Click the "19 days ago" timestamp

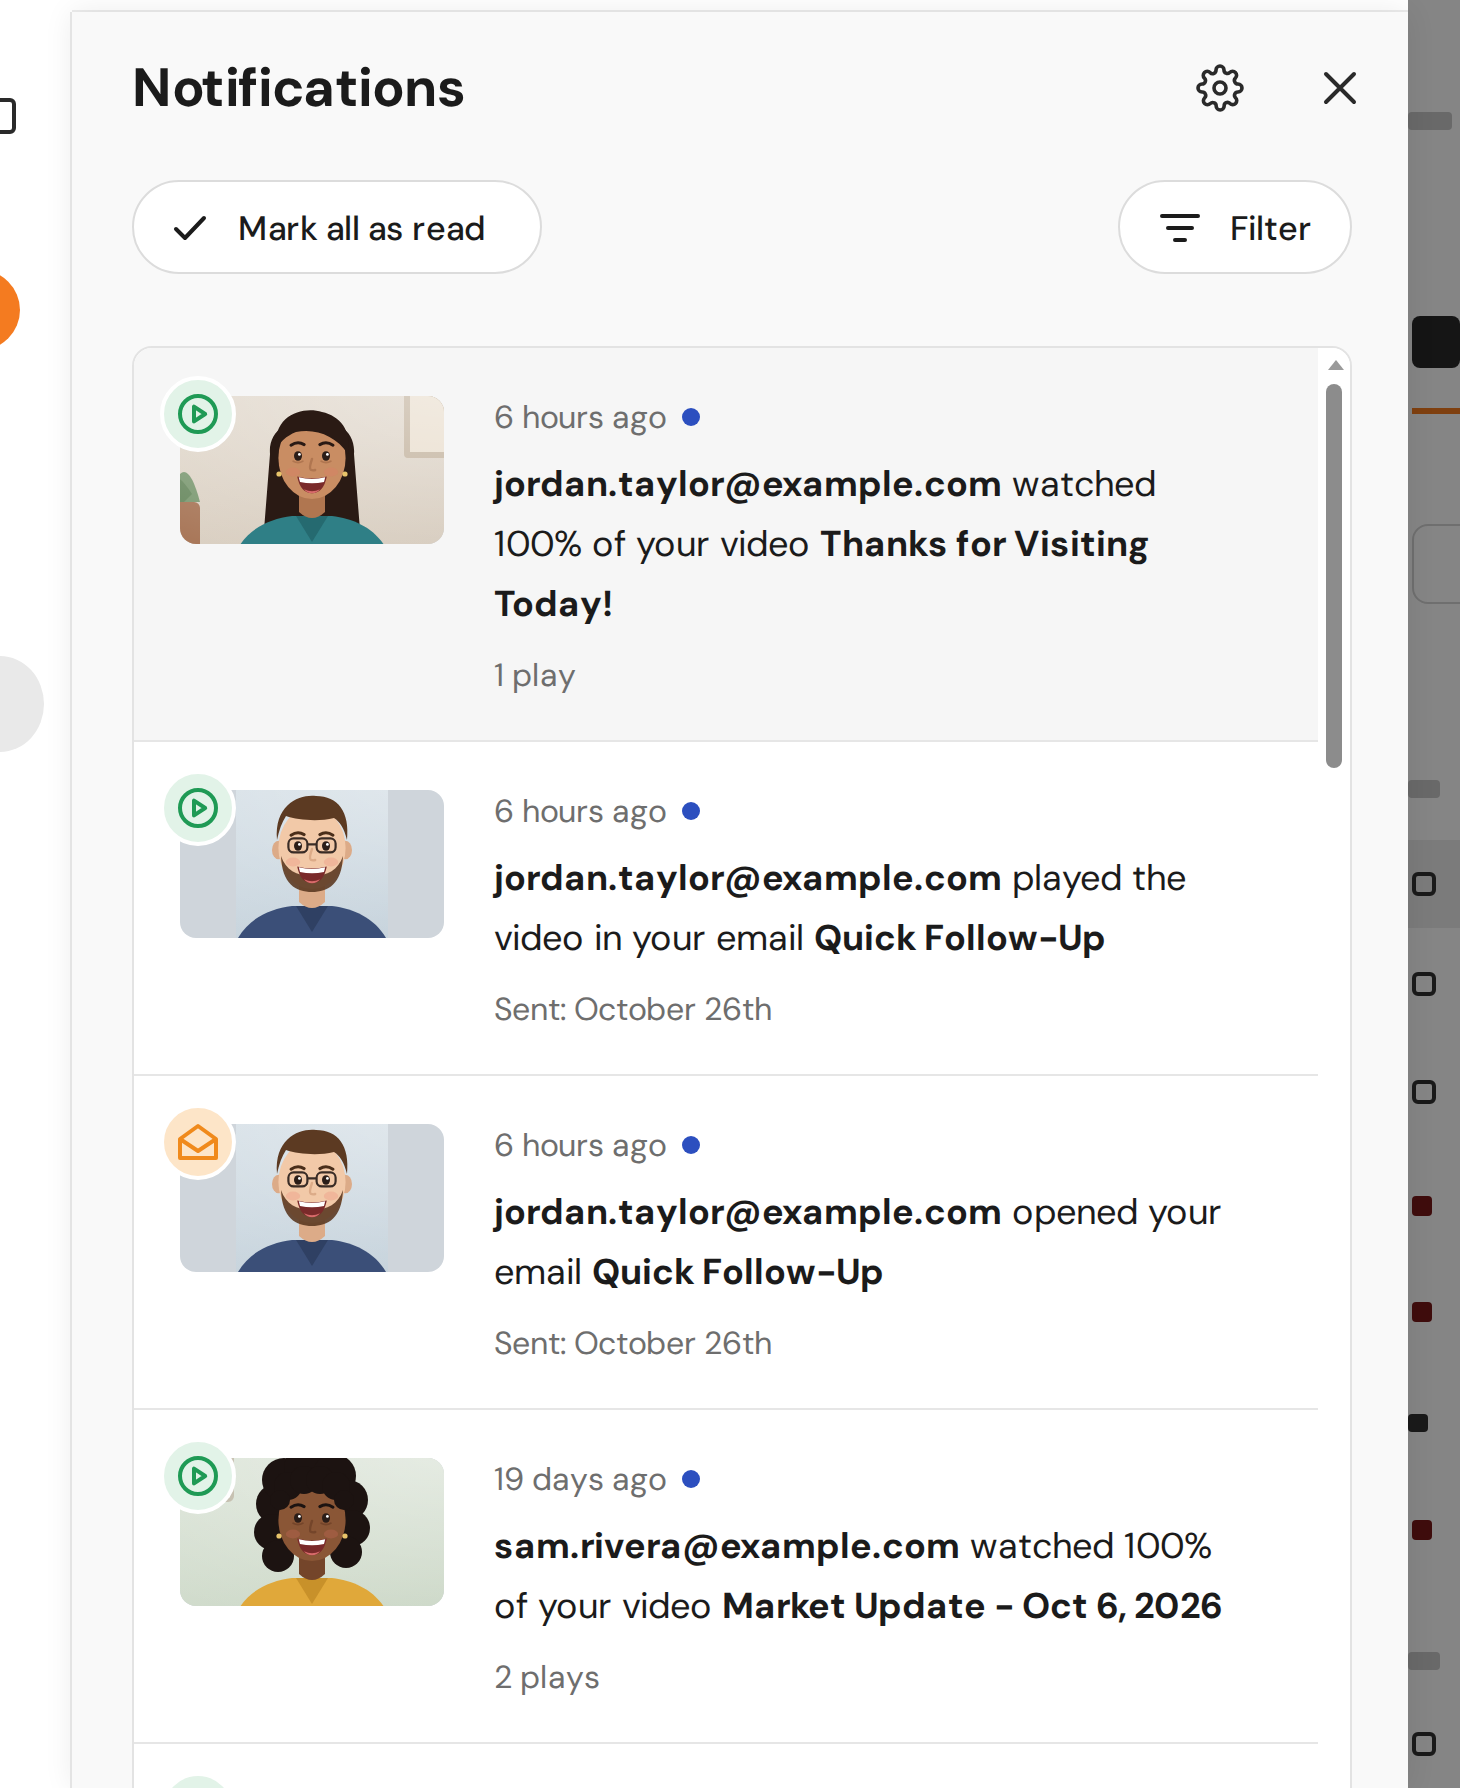pos(580,1479)
